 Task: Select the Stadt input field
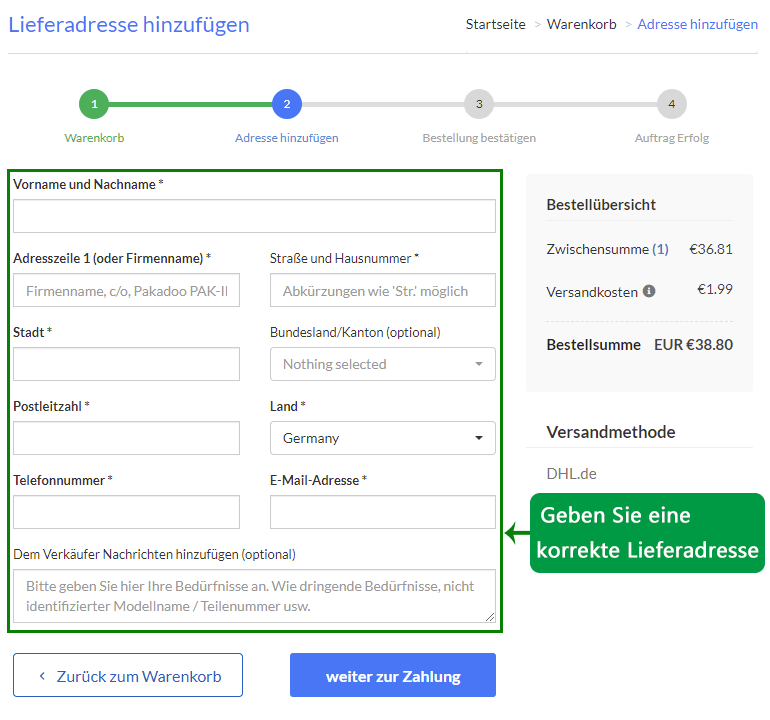[126, 364]
